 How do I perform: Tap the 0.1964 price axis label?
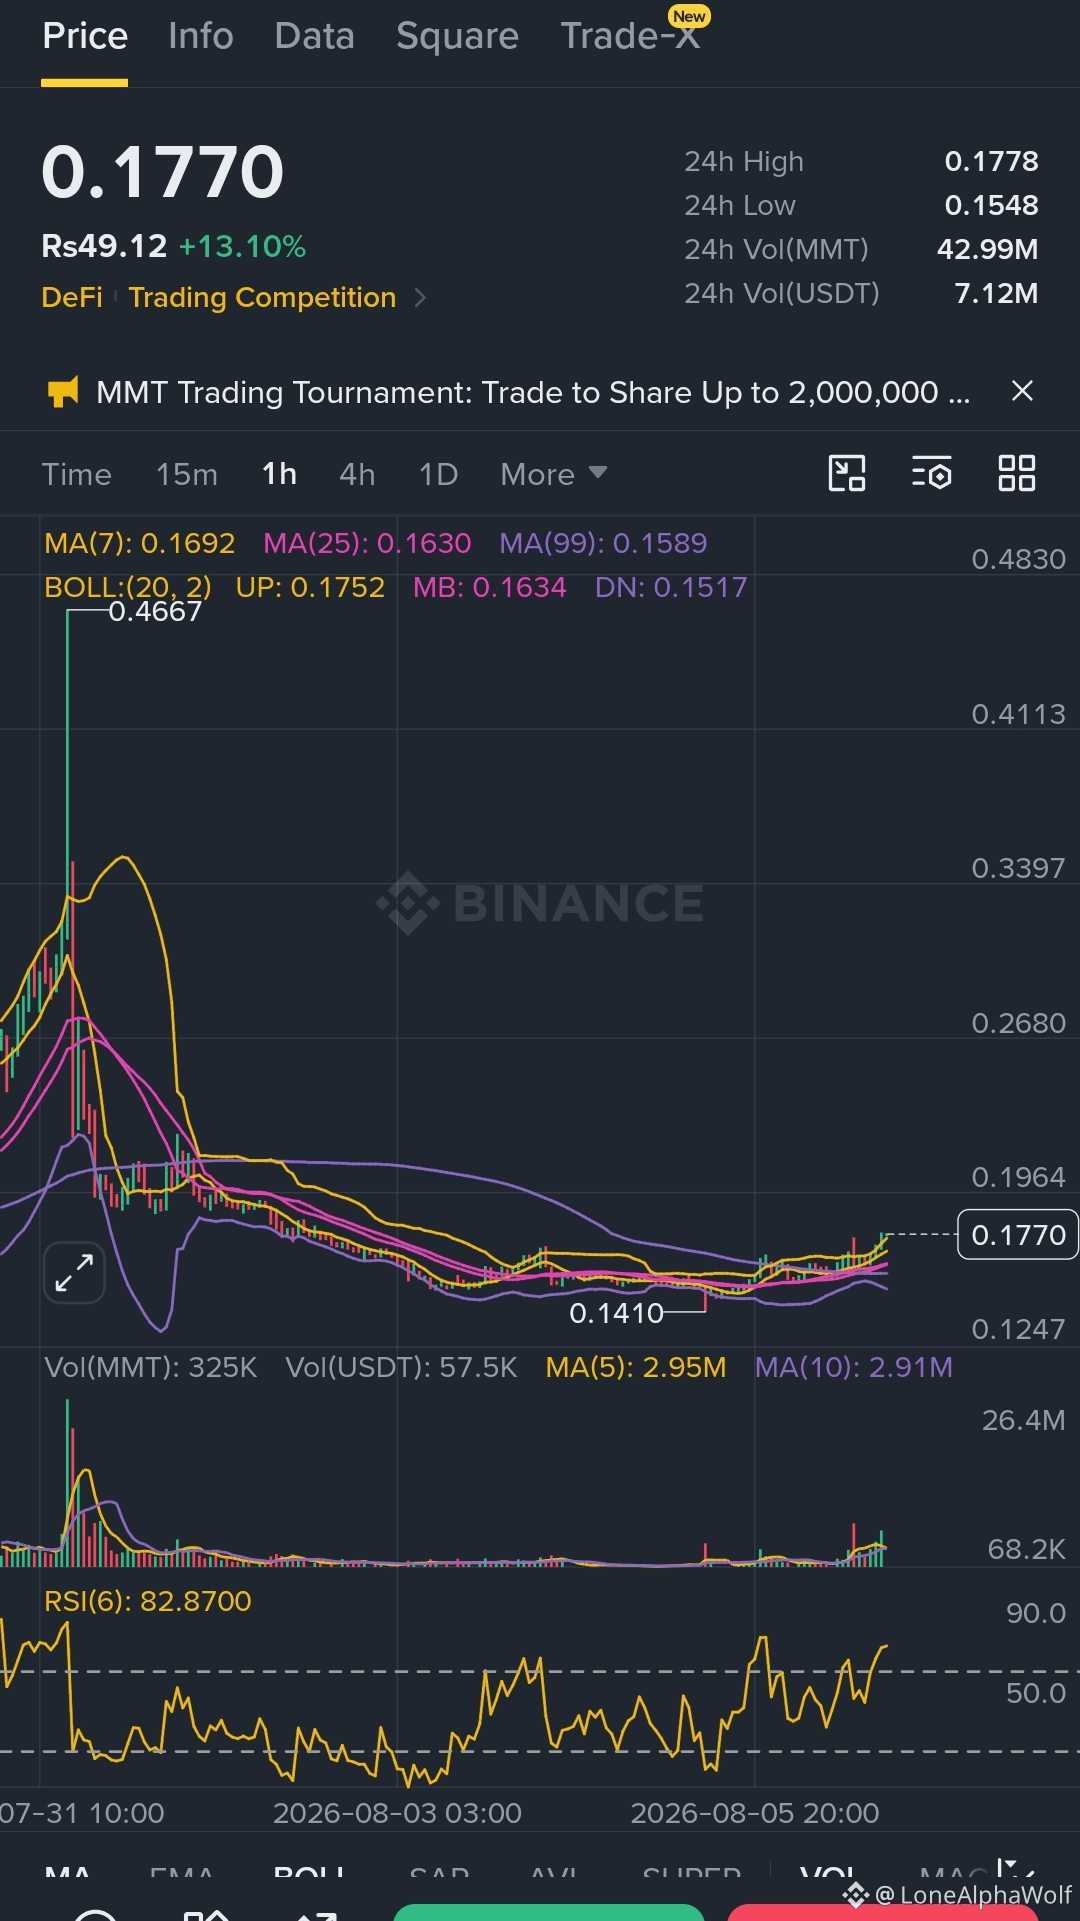1018,1177
